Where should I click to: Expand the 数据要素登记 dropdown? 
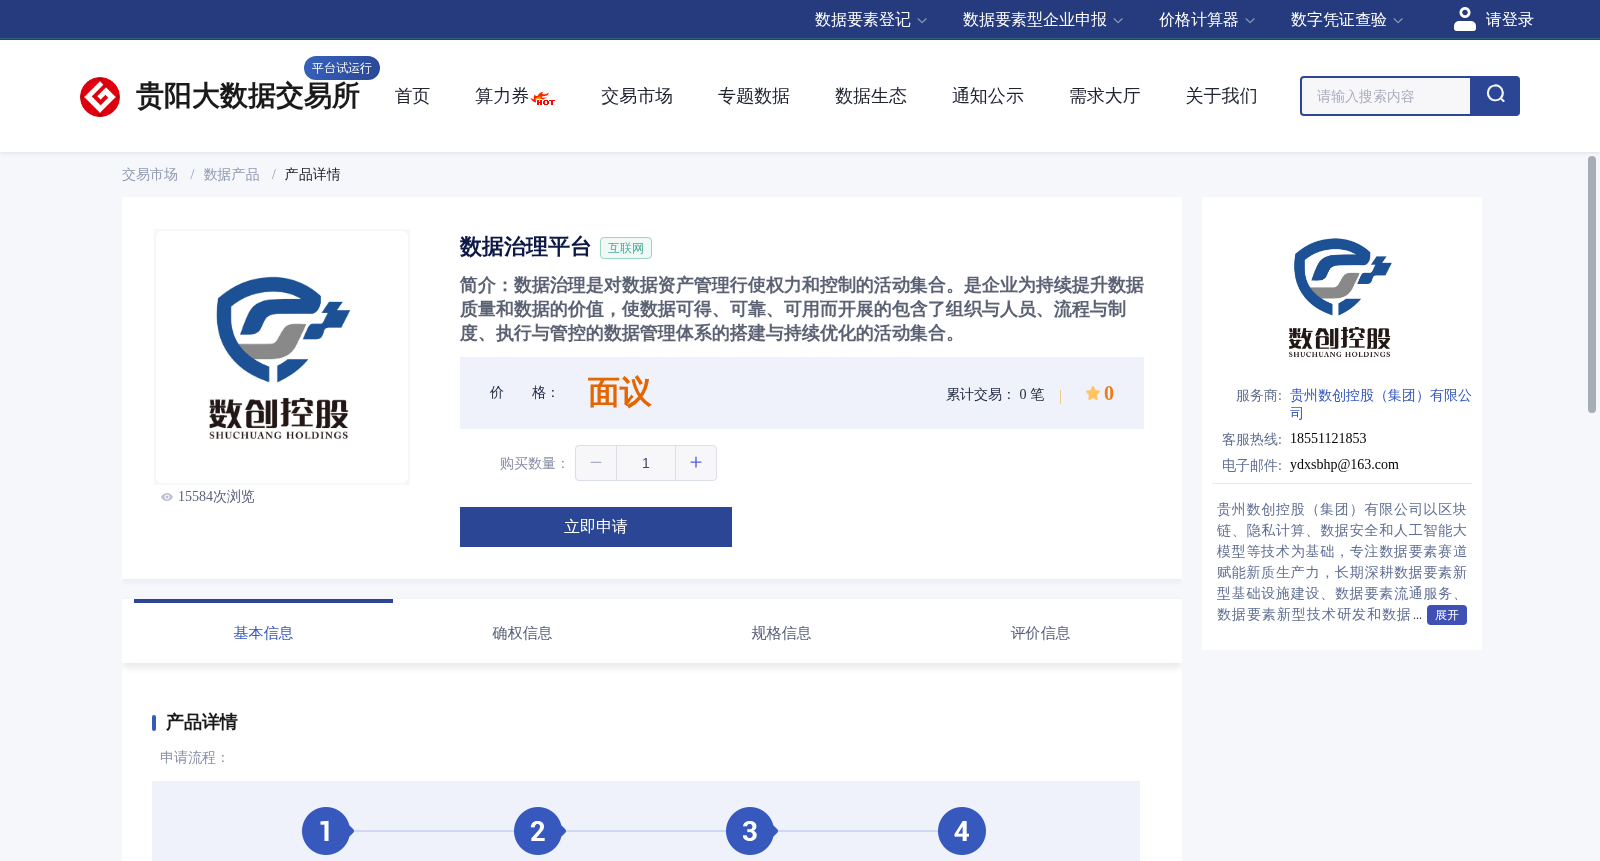point(871,20)
